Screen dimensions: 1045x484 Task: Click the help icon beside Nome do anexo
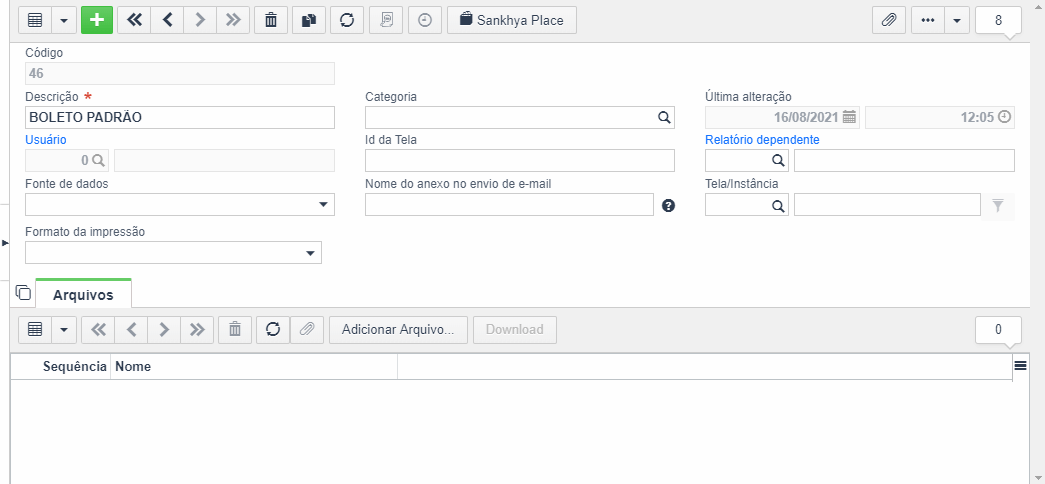point(668,206)
